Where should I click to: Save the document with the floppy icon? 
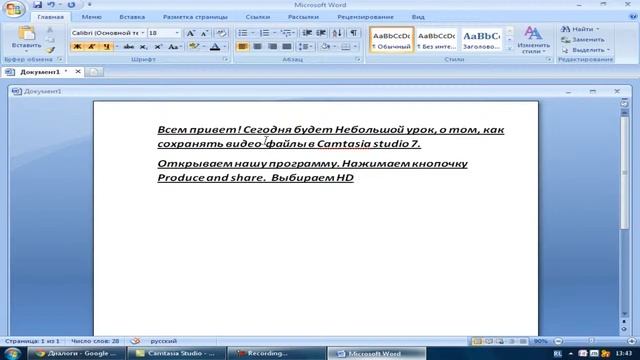click(38, 4)
